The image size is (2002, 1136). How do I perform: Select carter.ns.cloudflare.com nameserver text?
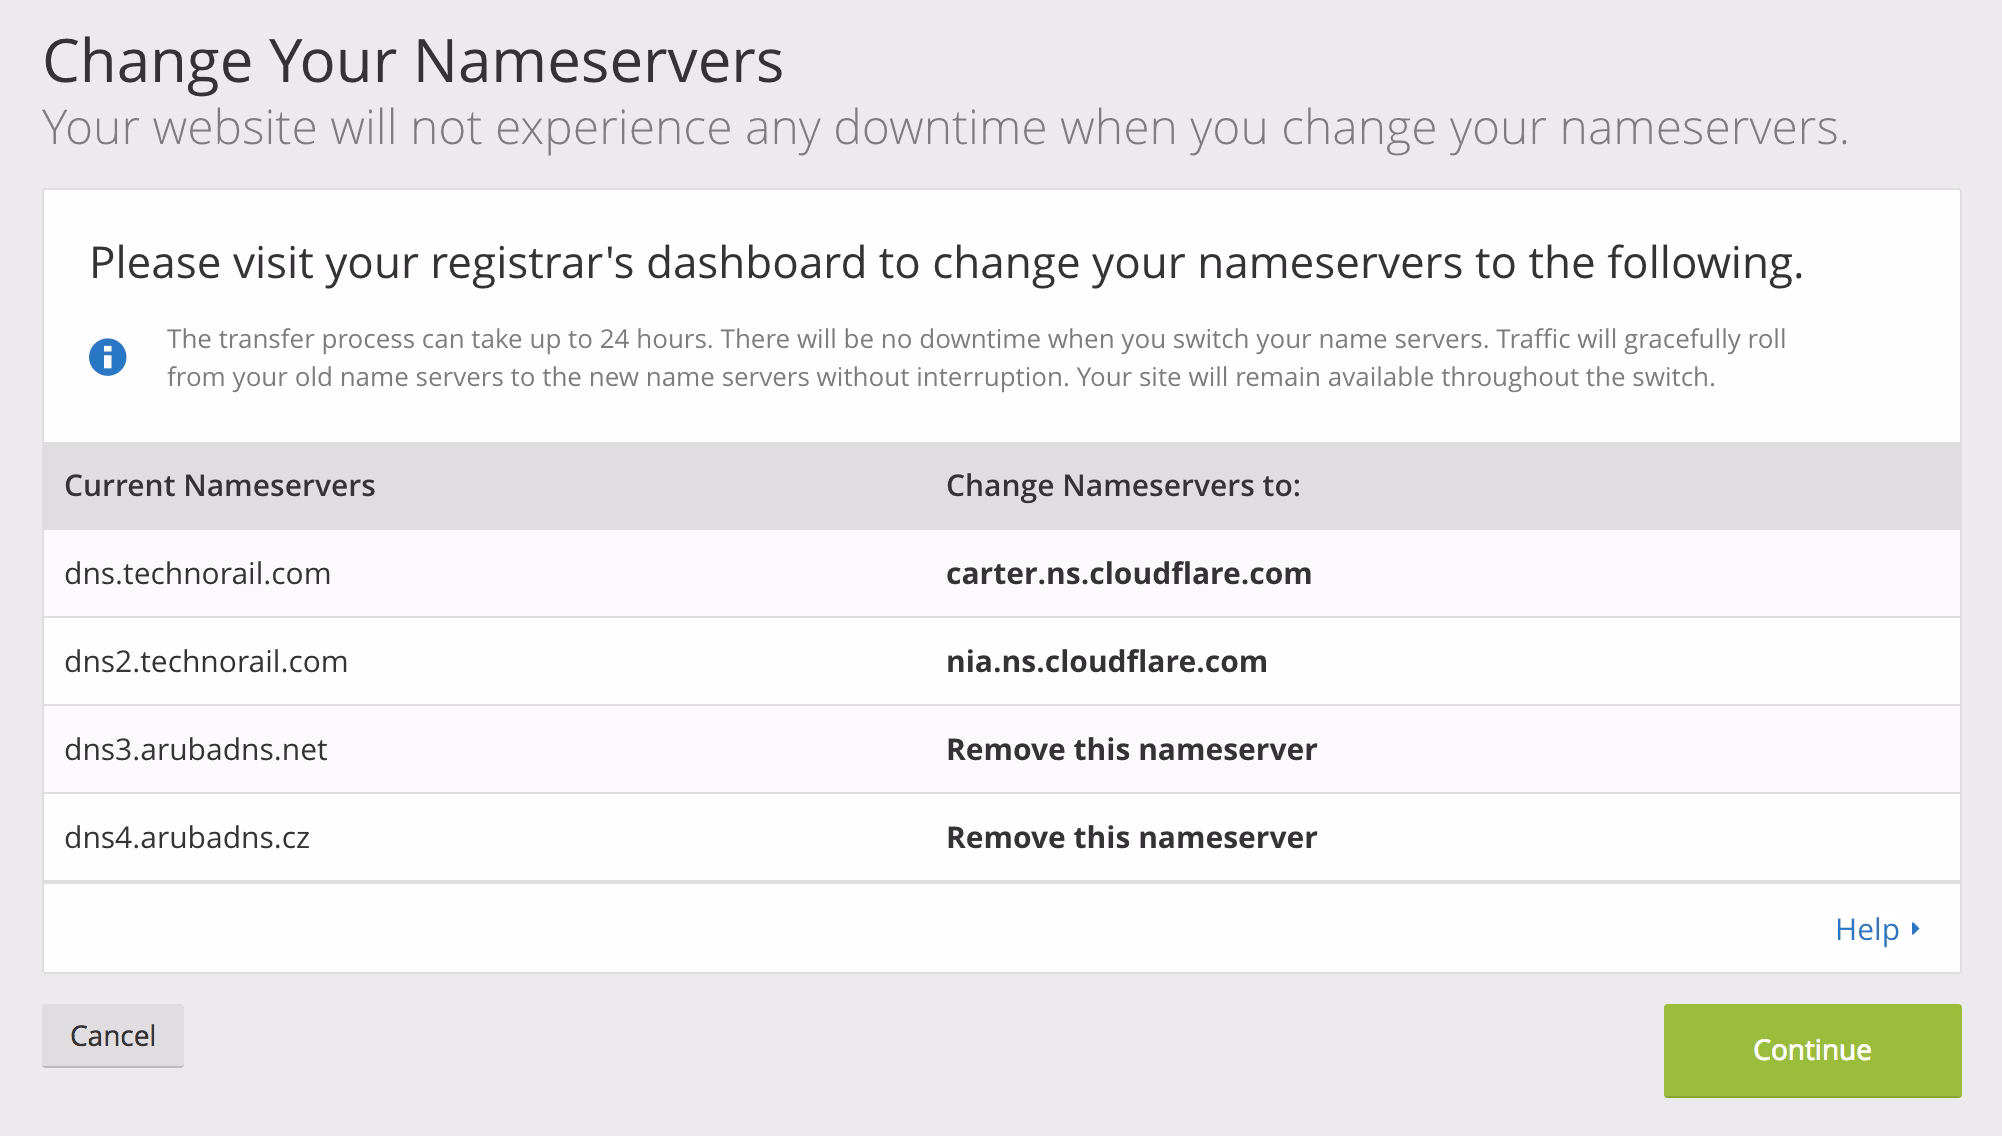click(1128, 573)
